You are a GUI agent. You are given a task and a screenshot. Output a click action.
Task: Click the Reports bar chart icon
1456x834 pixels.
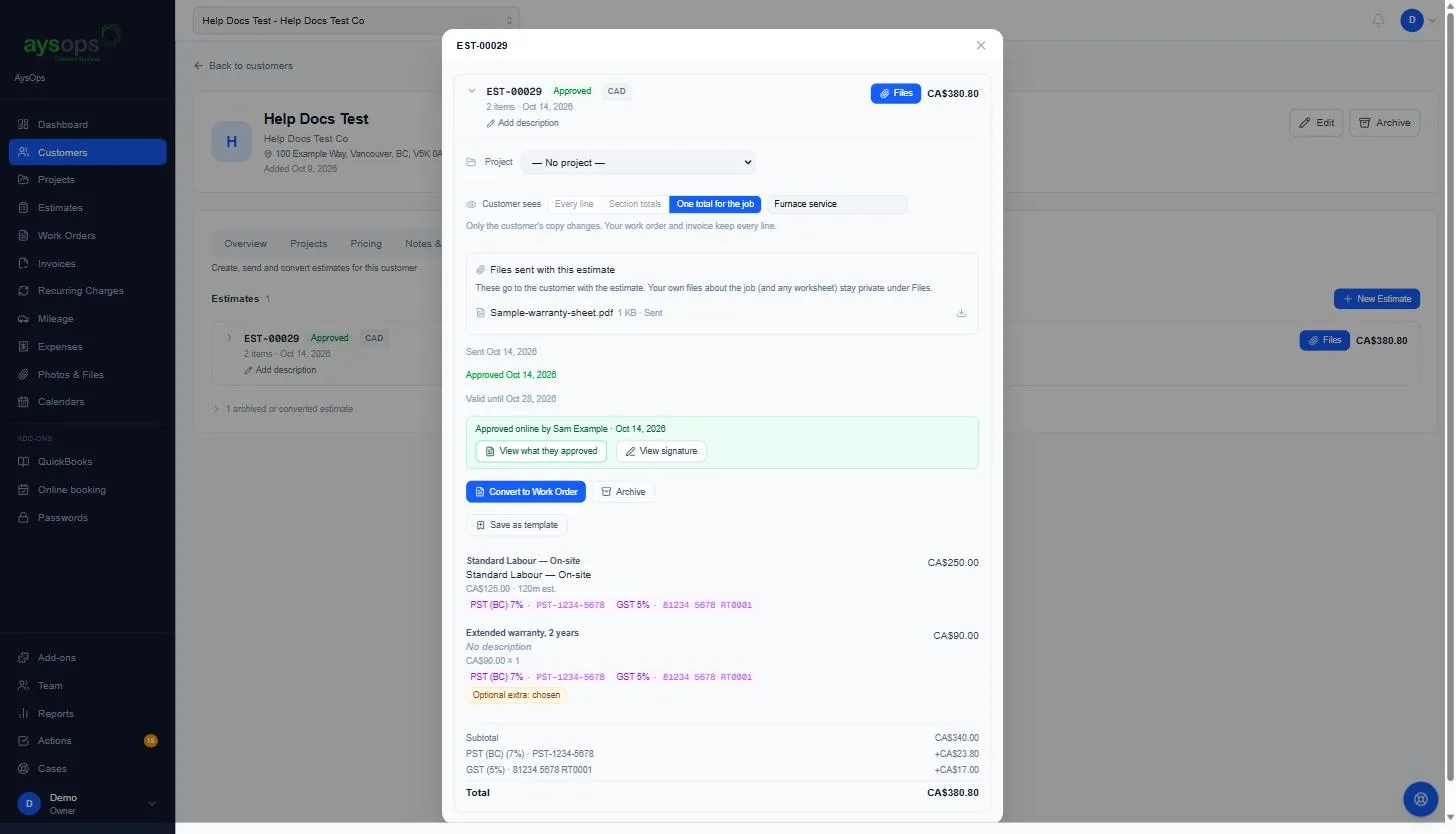tap(24, 714)
